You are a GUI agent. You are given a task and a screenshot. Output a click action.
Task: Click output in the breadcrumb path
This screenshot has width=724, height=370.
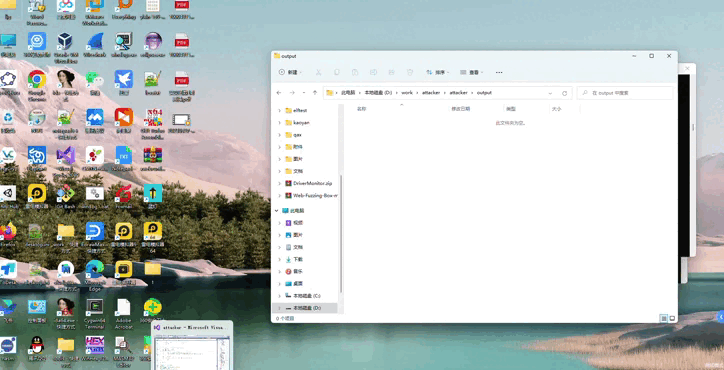(x=484, y=93)
